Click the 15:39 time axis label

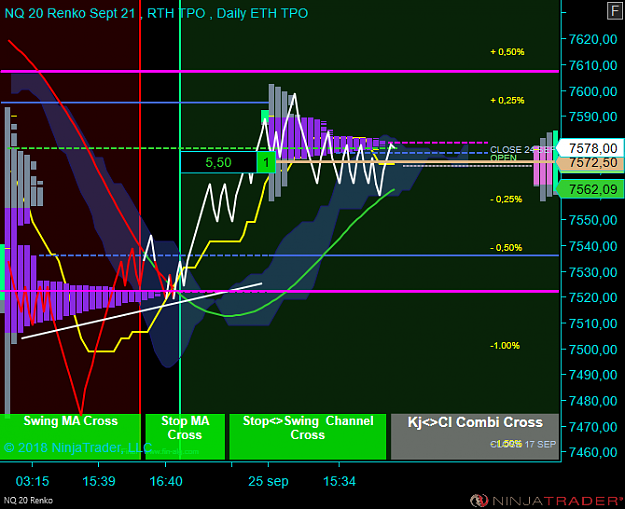(98, 481)
